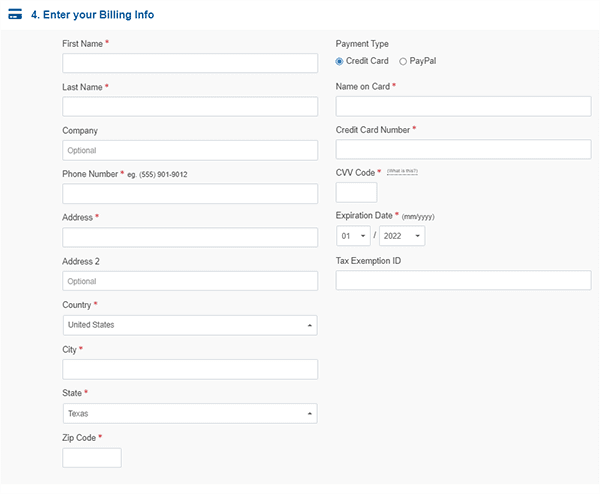Focus the Last Name text box
This screenshot has width=600, height=494.
(x=190, y=106)
